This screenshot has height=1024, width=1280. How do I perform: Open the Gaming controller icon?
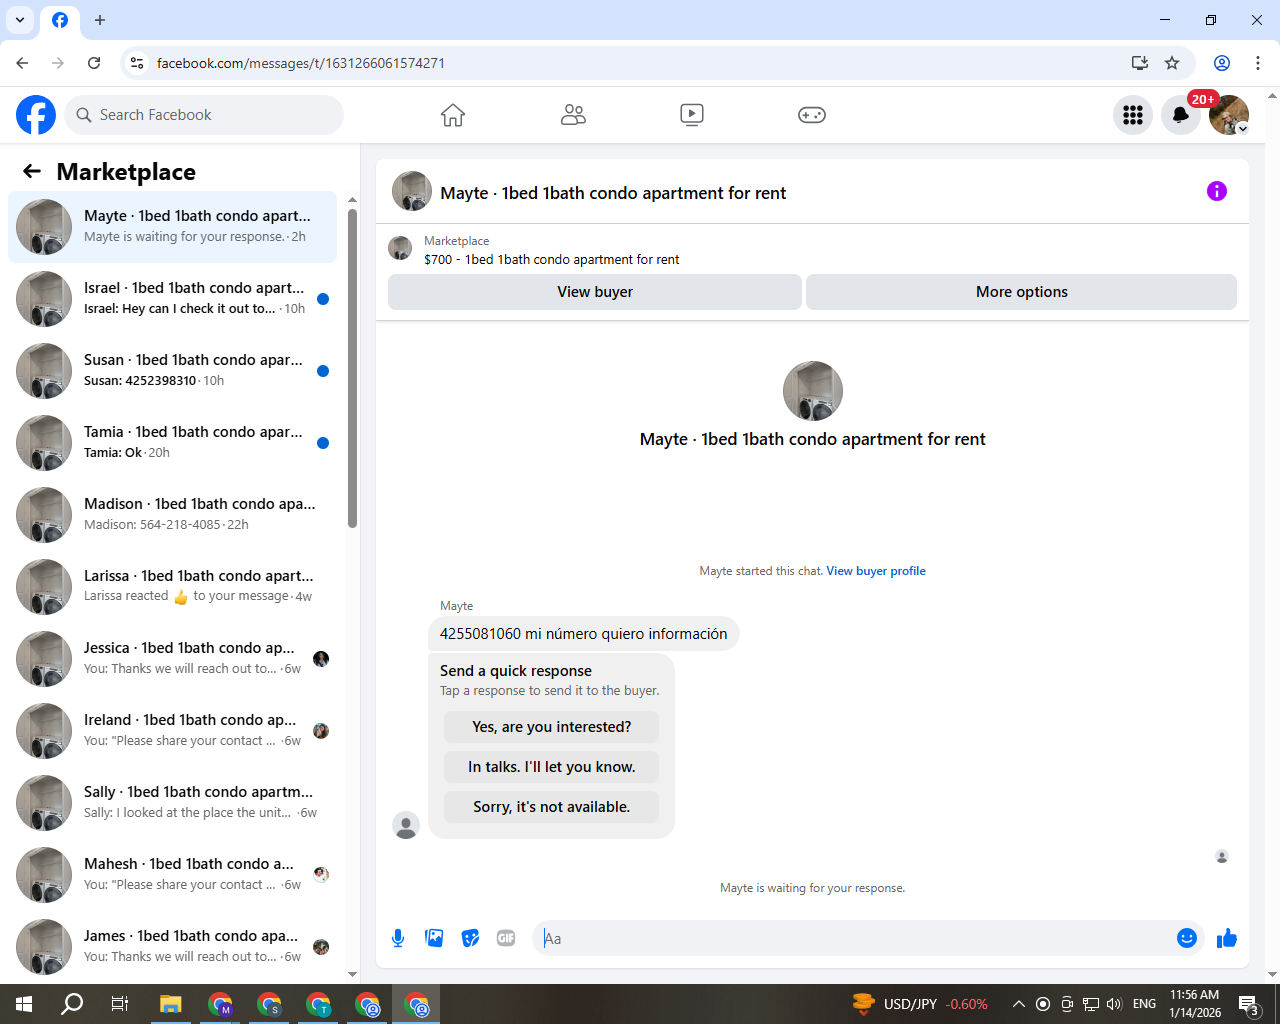click(x=811, y=115)
